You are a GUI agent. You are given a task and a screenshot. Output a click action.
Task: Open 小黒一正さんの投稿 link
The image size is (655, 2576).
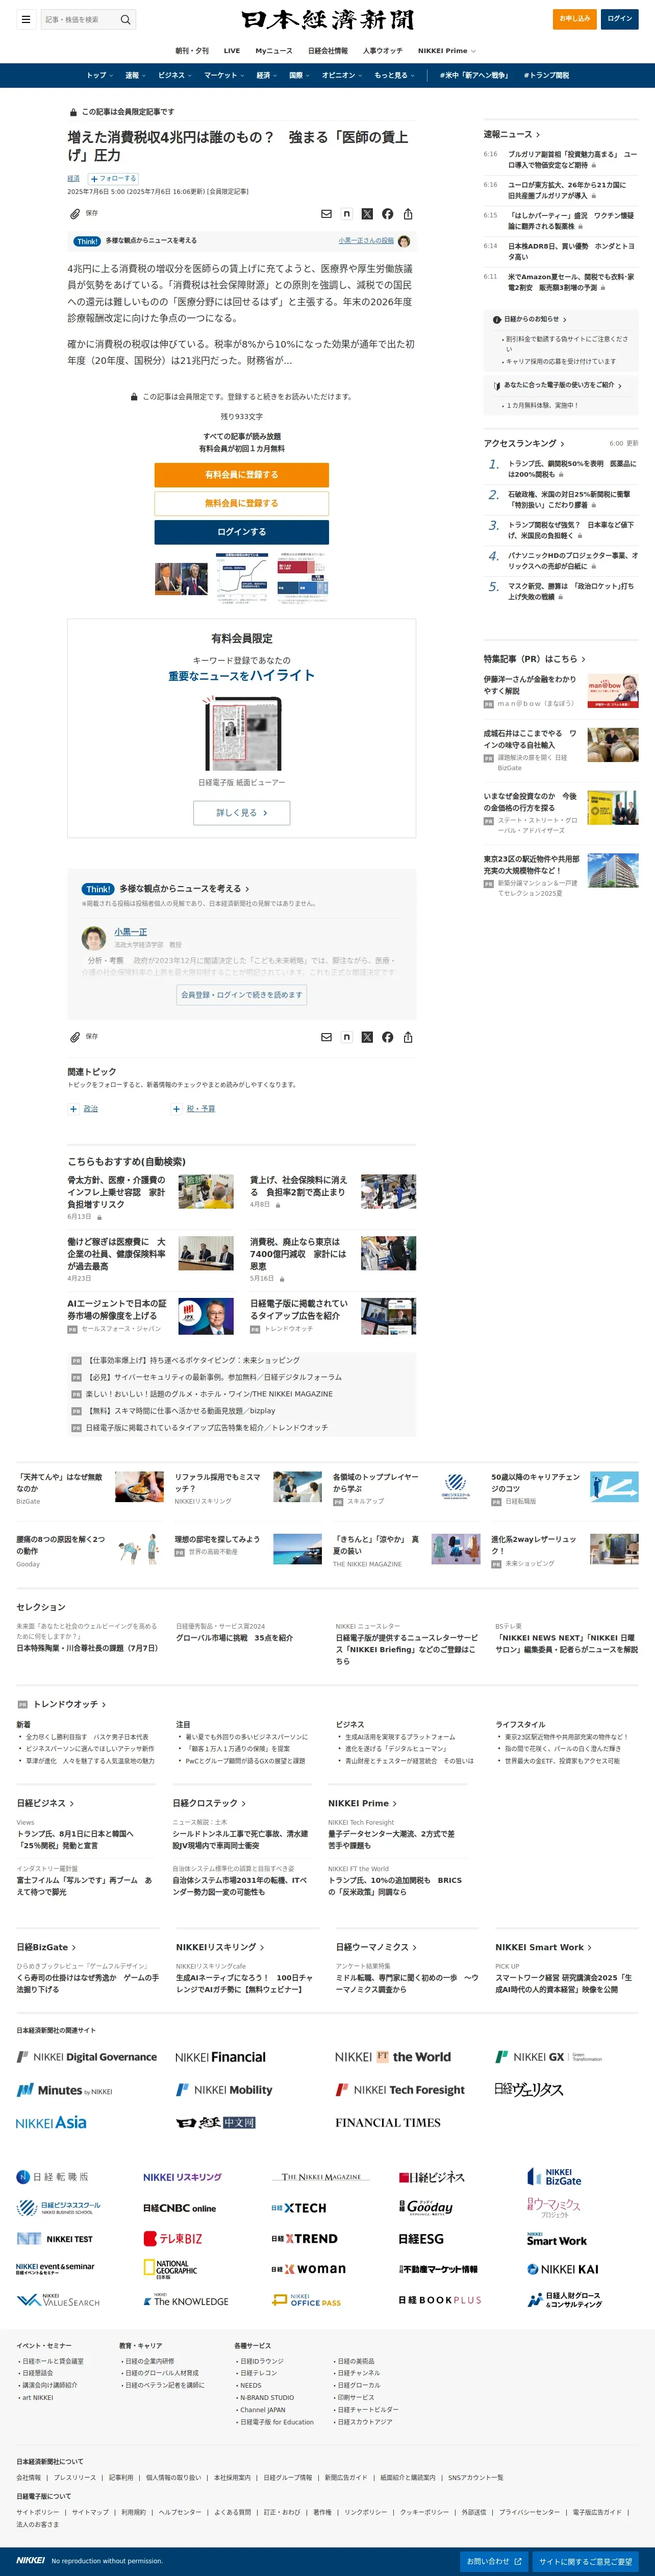(365, 241)
